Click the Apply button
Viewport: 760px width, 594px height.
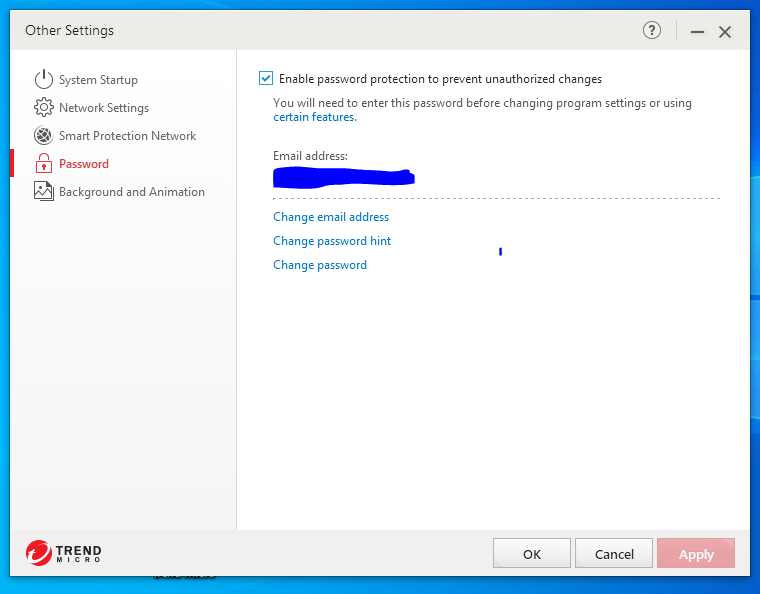coord(696,554)
